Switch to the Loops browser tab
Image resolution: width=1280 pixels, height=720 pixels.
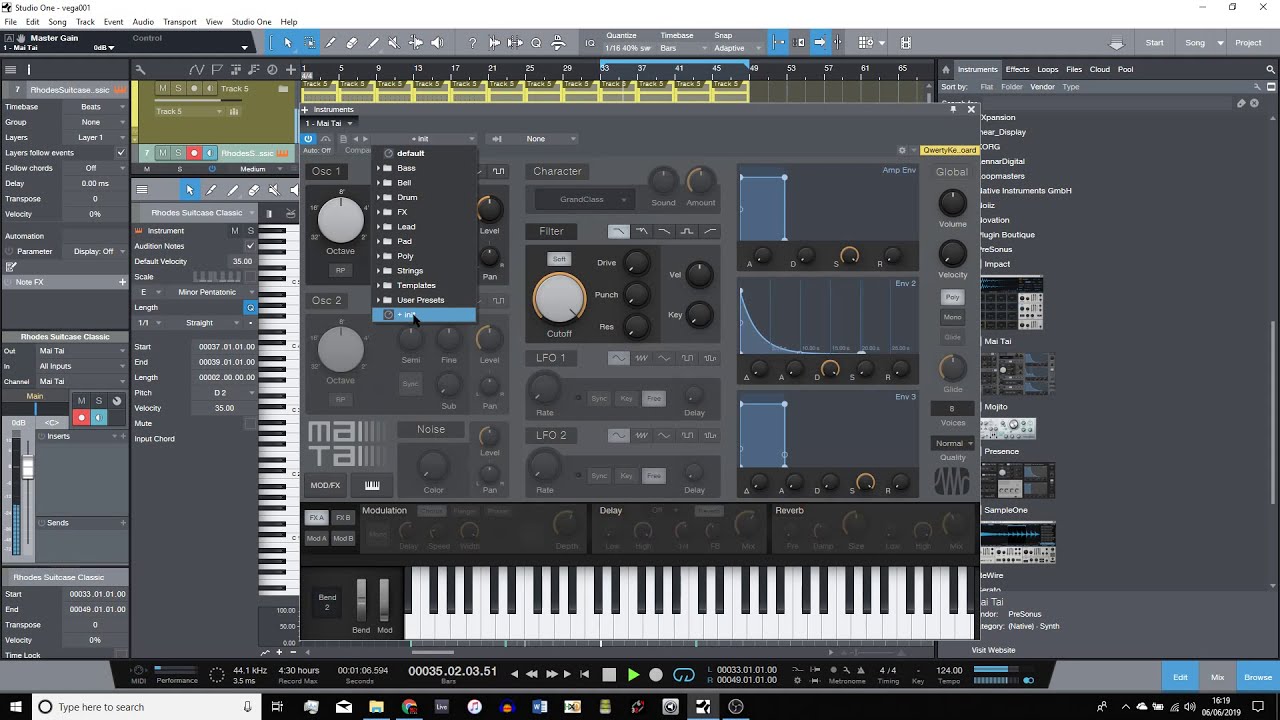(x=1047, y=69)
